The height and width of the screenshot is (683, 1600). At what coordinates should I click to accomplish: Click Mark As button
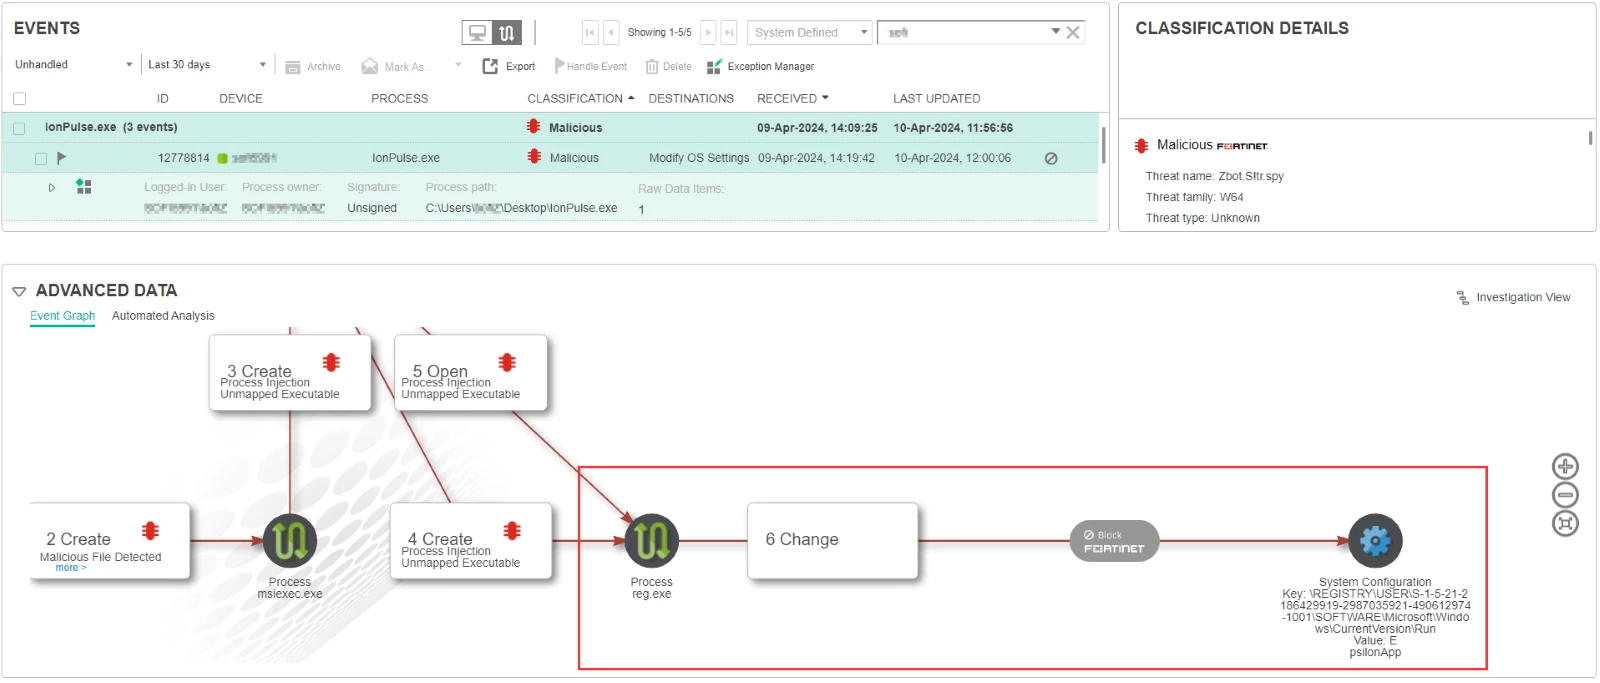[394, 67]
